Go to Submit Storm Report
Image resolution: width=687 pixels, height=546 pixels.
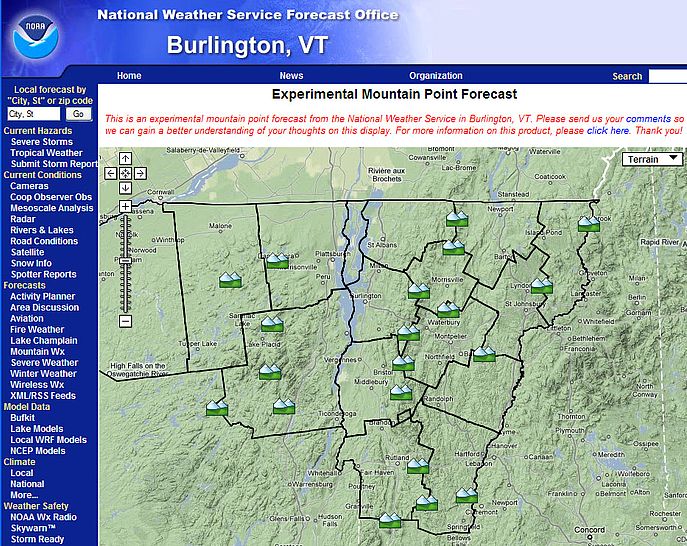[54, 164]
